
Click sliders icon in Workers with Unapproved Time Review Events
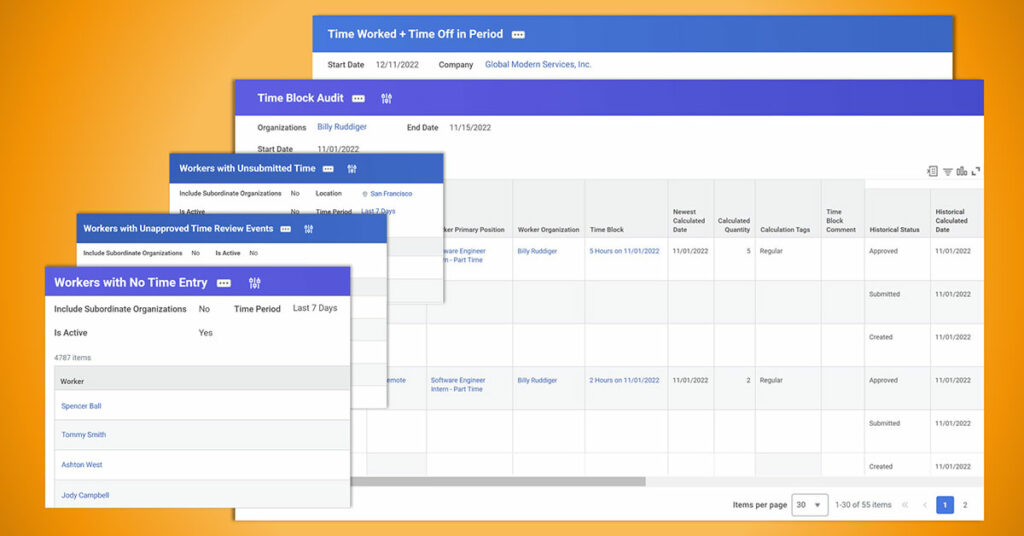pos(309,229)
